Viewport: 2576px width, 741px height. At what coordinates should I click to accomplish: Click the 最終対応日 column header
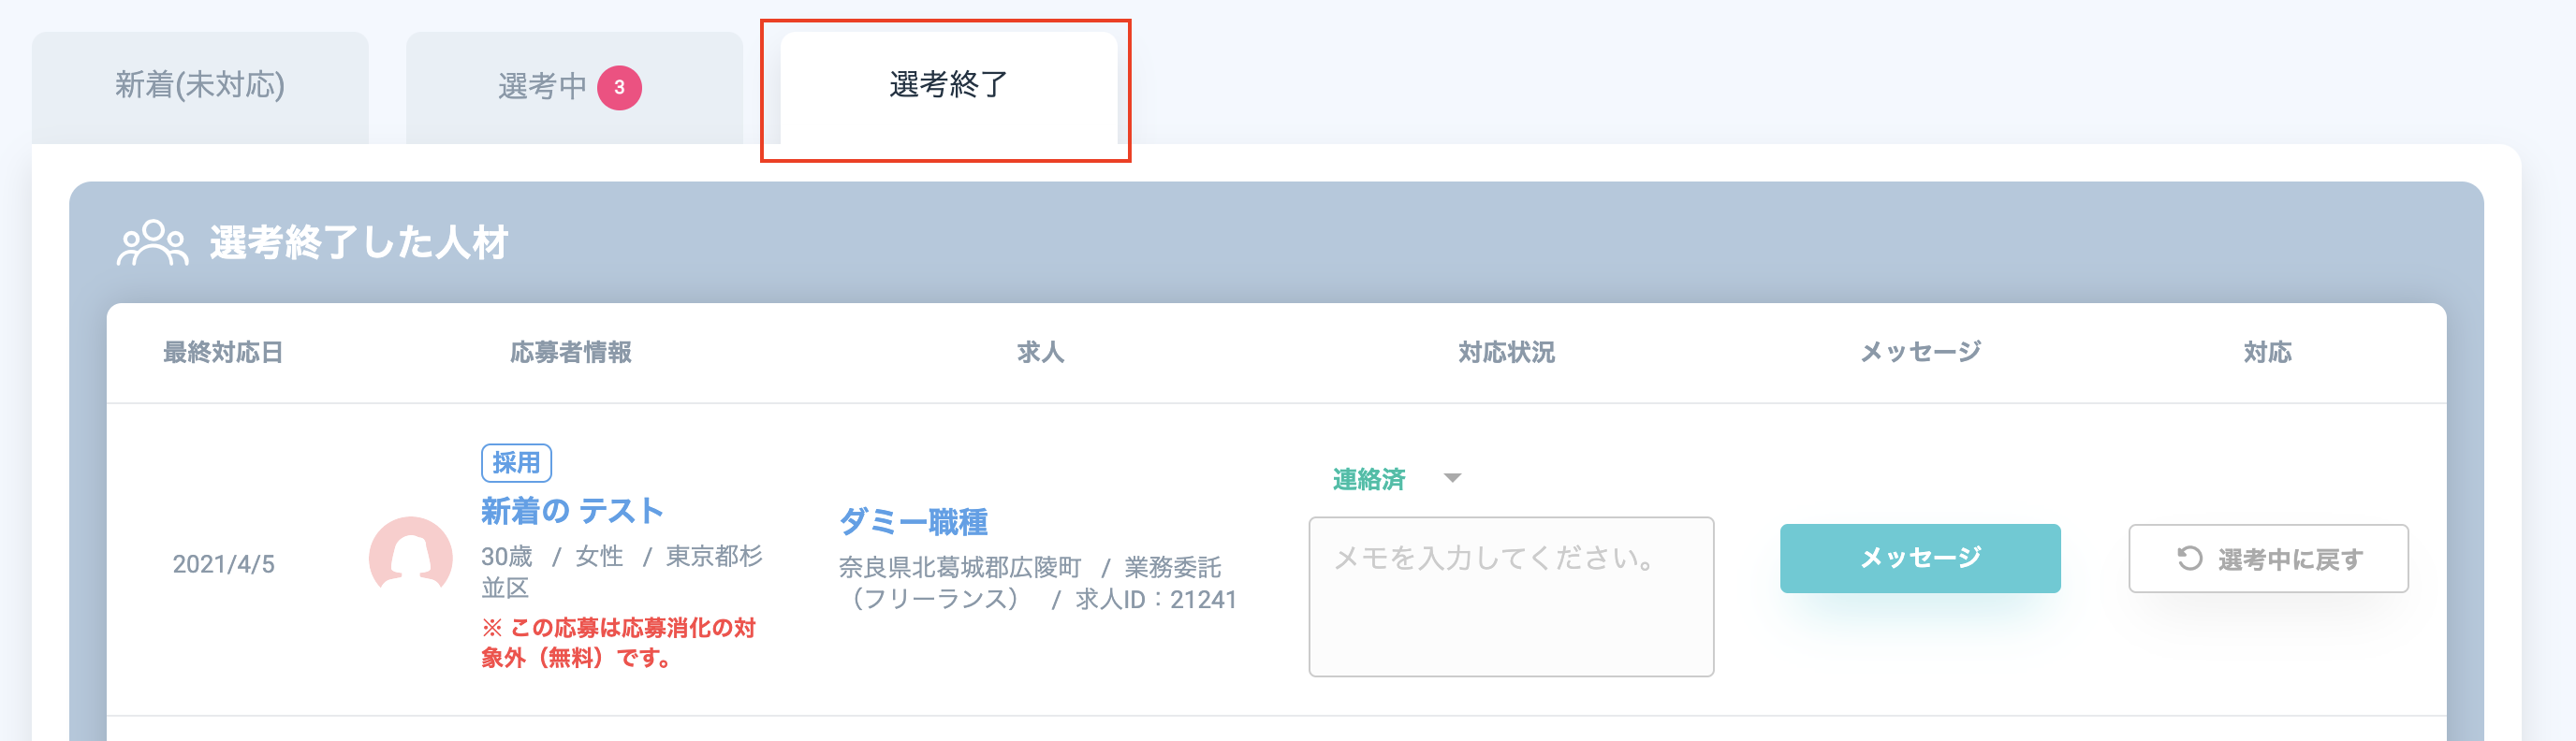click(223, 352)
